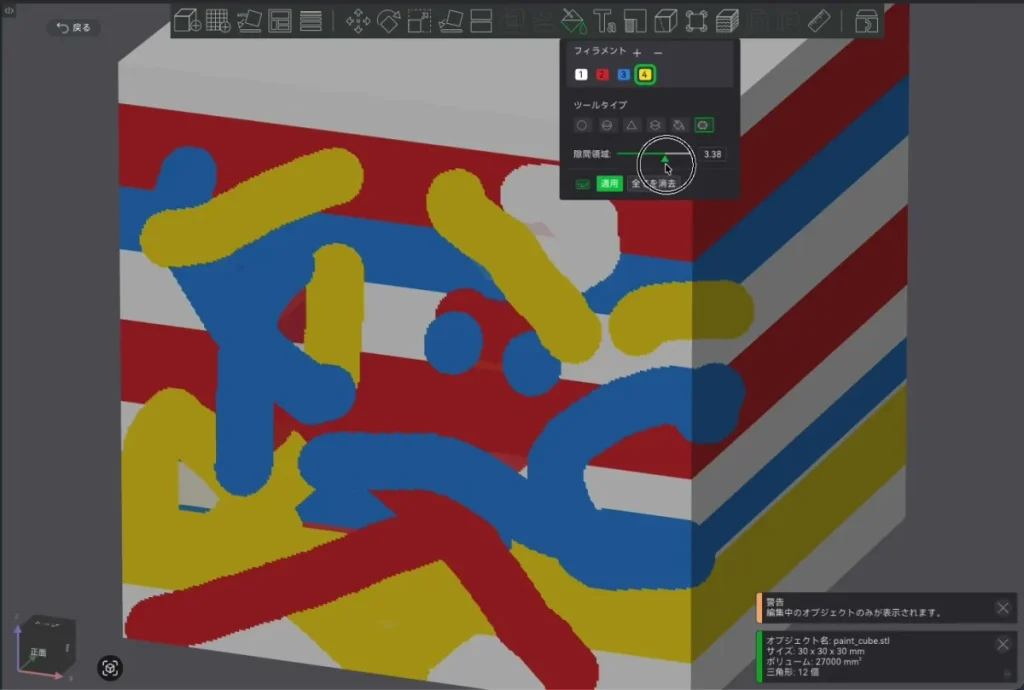Close the paint_cube.stl object info notification

[1003, 644]
